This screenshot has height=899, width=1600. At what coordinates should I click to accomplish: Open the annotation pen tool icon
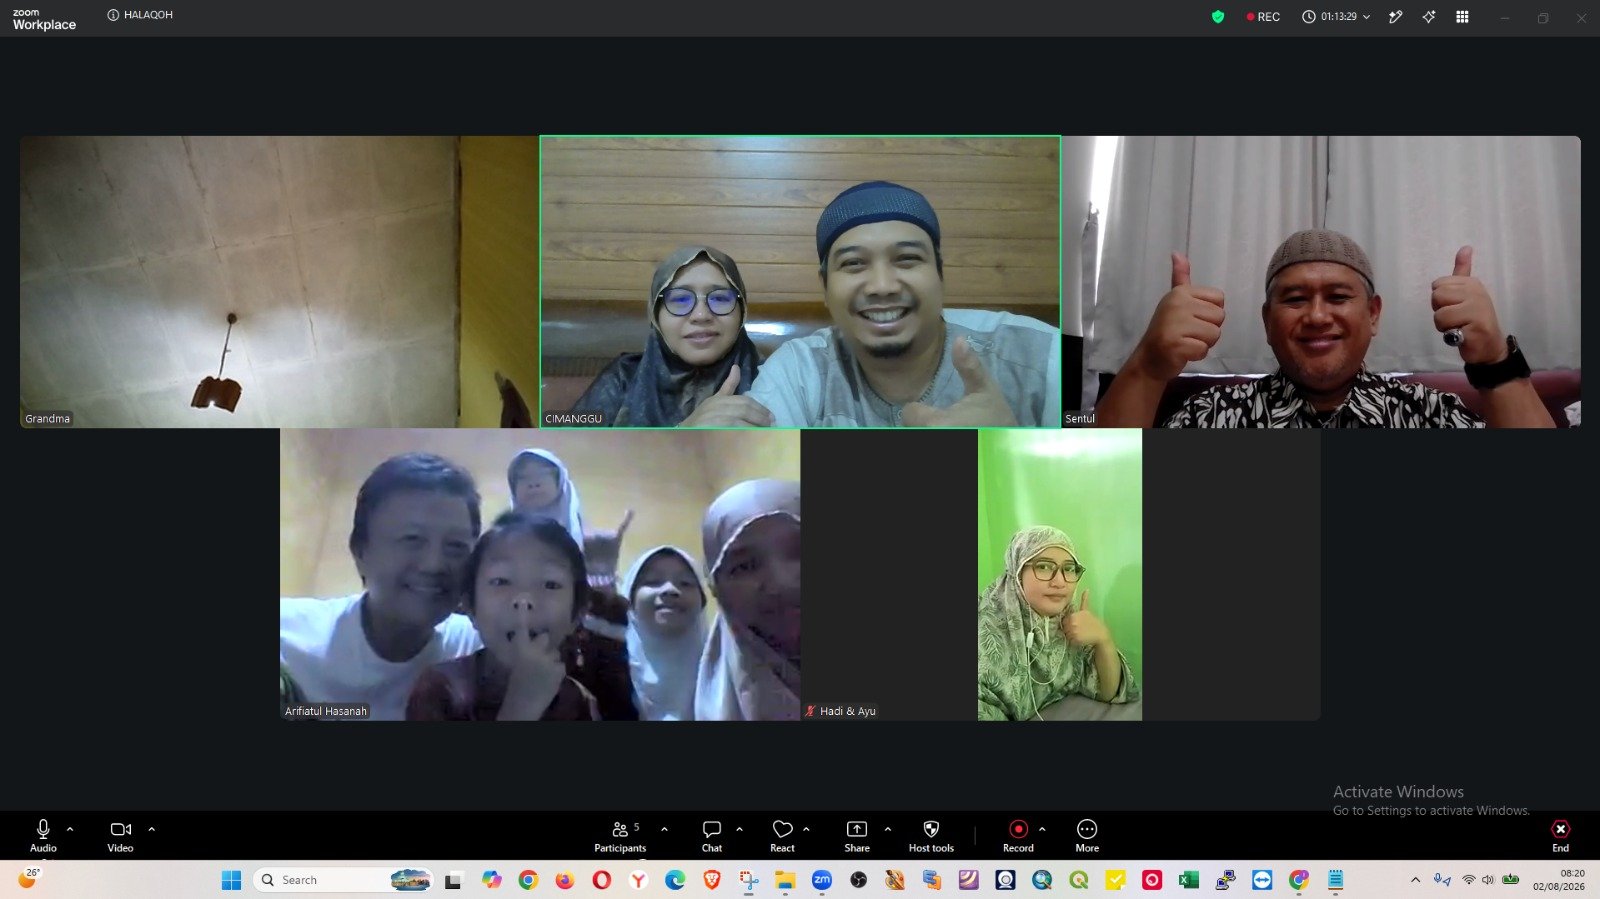pos(1395,17)
